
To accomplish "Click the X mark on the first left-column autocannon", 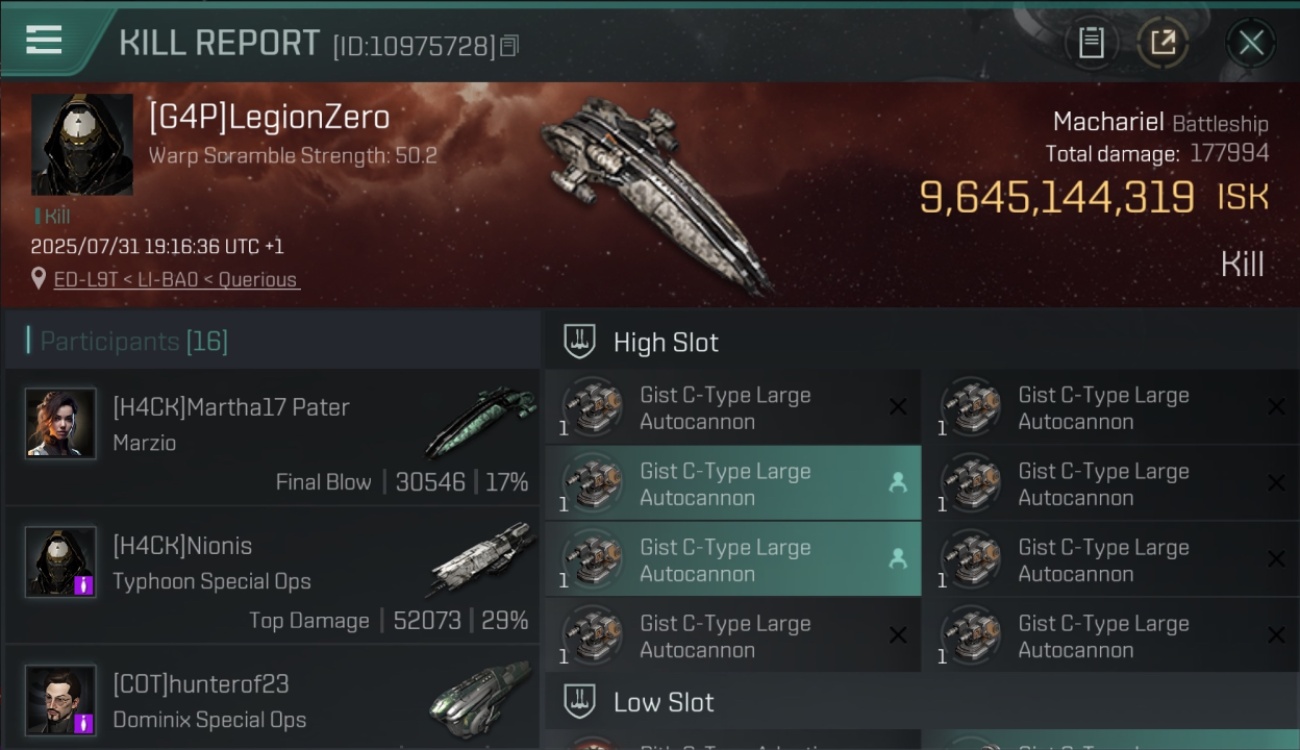I will point(897,407).
